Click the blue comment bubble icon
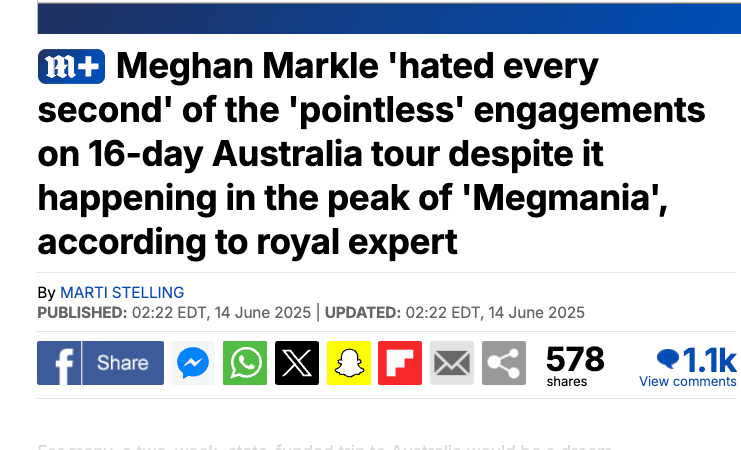This screenshot has height=450, width=741. (667, 358)
